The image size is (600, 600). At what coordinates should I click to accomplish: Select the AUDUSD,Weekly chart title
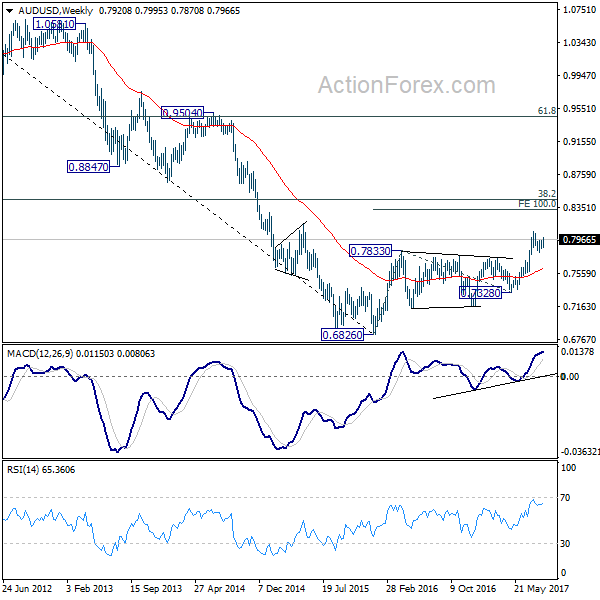(55, 11)
